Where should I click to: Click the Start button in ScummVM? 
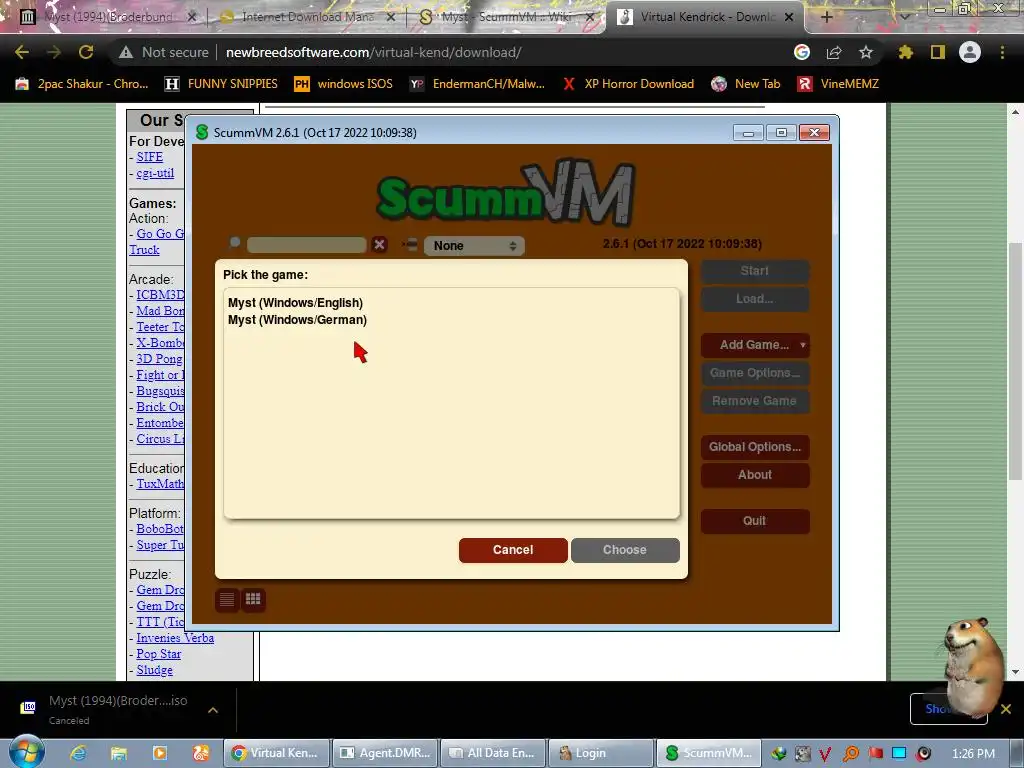[755, 271]
